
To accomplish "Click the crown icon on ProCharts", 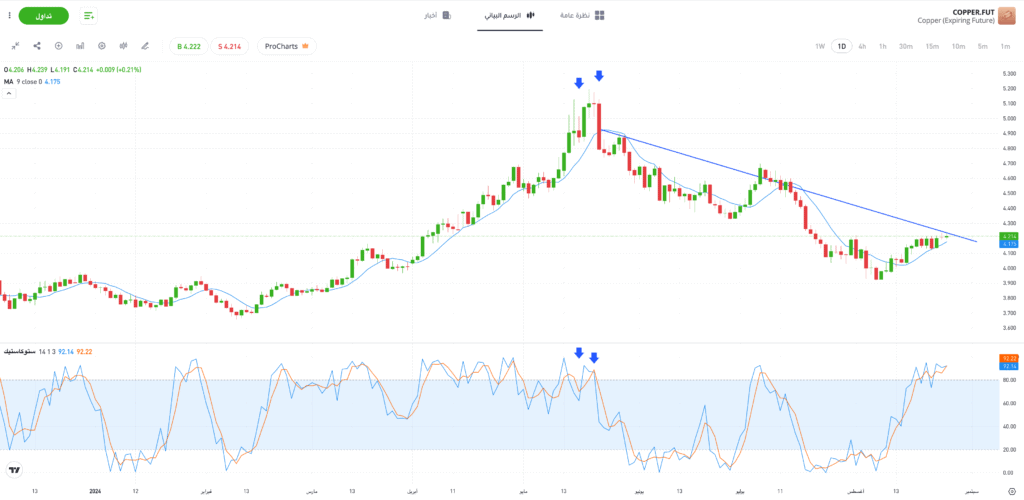I will 305,46.
